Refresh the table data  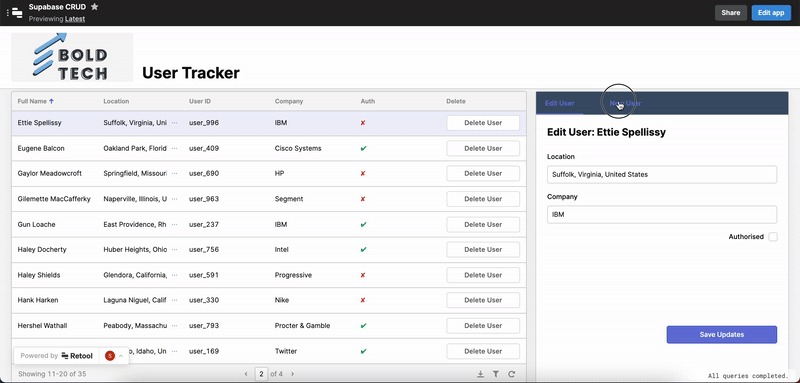coord(511,374)
